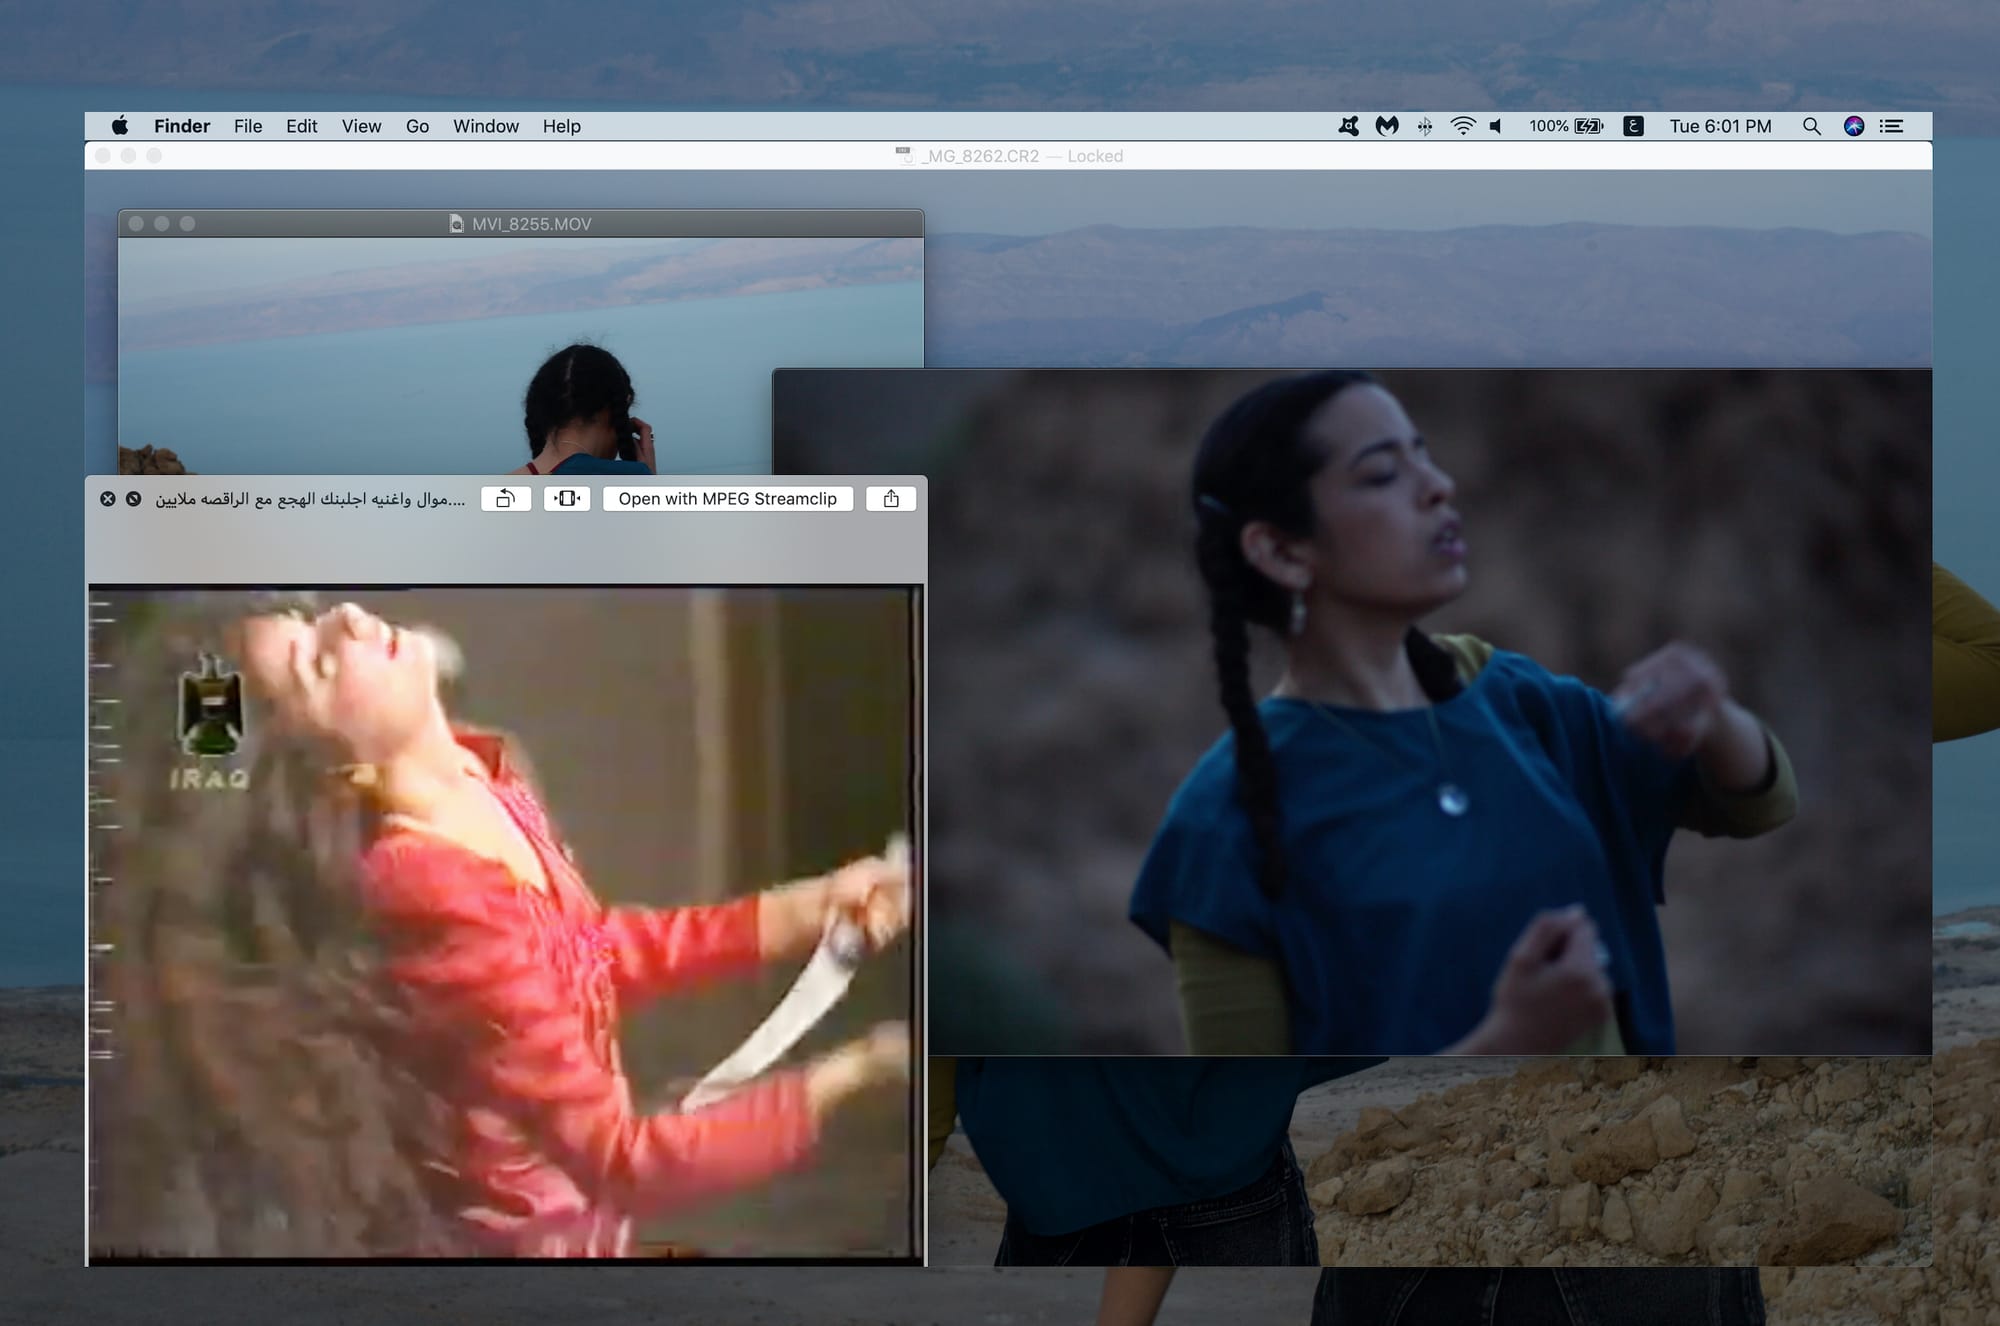Image resolution: width=2000 pixels, height=1326 pixels.
Task: Click the trim video button
Action: (x=567, y=499)
